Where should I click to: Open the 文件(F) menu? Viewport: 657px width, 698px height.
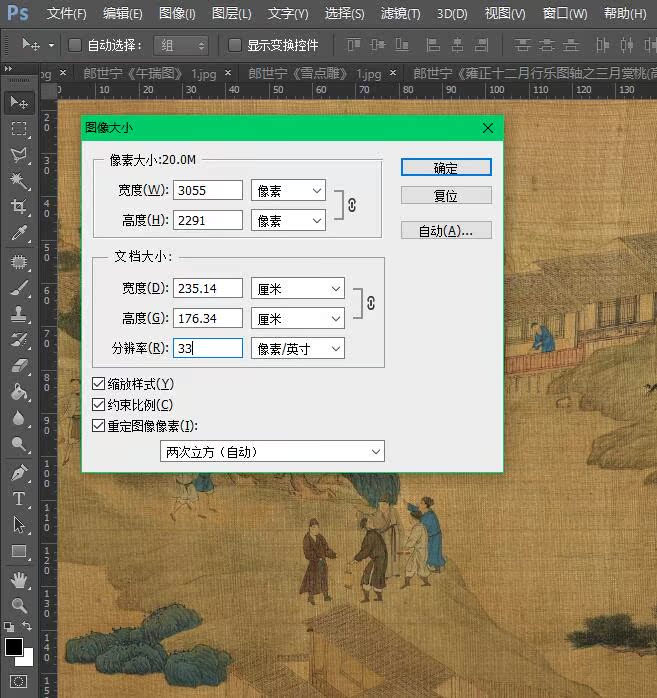[67, 14]
